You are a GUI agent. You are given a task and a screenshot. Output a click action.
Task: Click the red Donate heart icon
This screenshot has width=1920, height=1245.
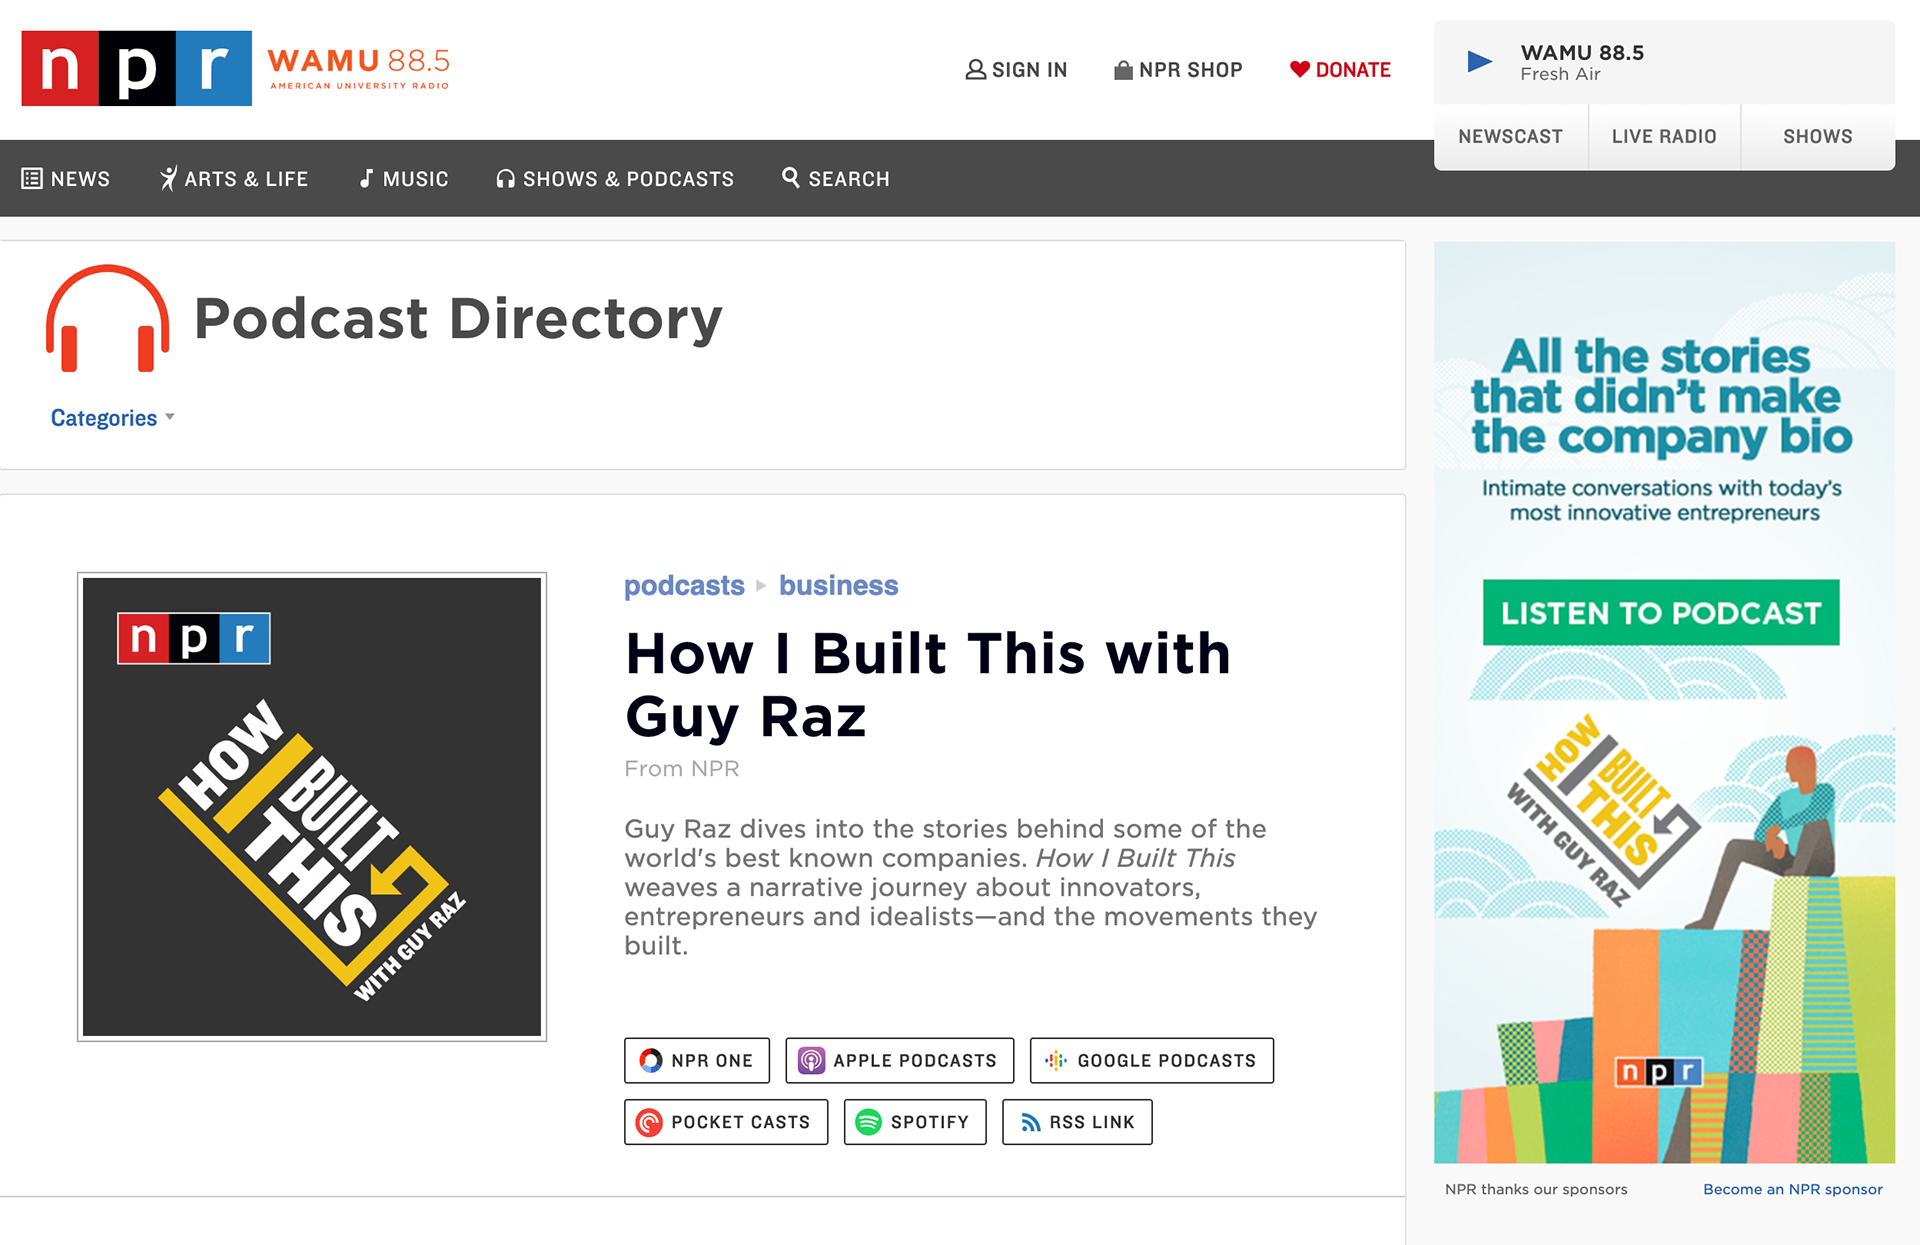click(x=1299, y=70)
